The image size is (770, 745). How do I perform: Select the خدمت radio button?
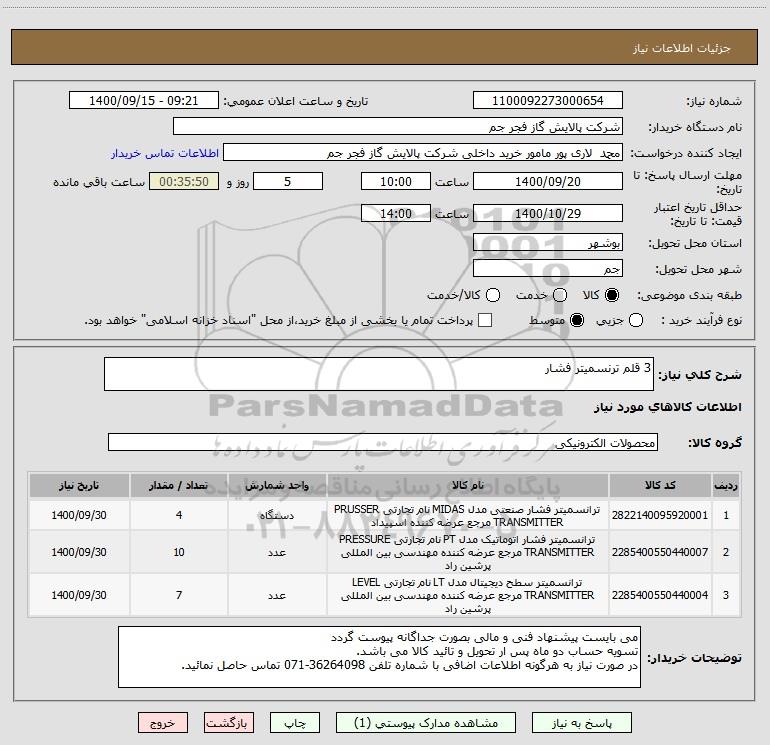(x=560, y=296)
